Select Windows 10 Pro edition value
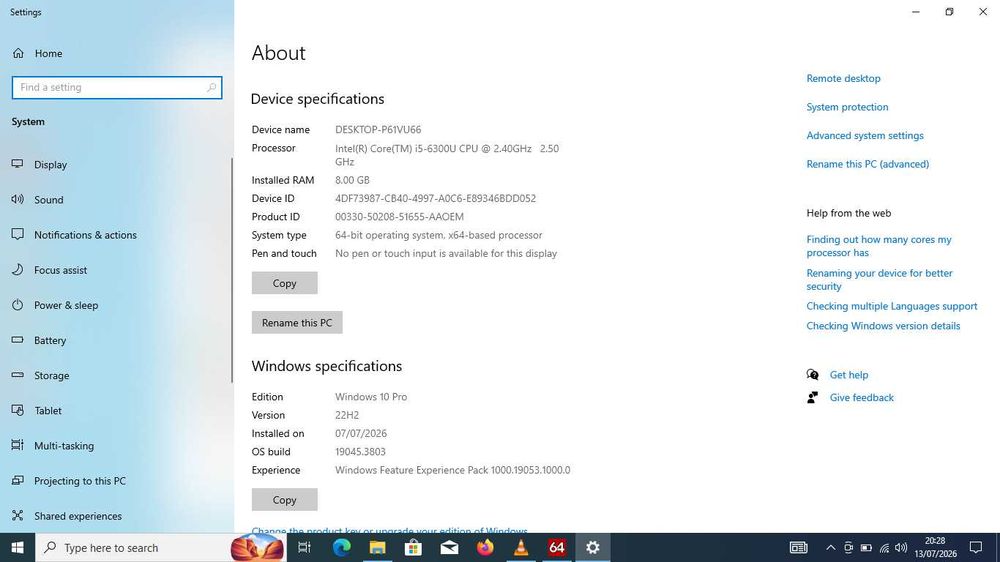This screenshot has width=1000, height=562. coord(371,397)
